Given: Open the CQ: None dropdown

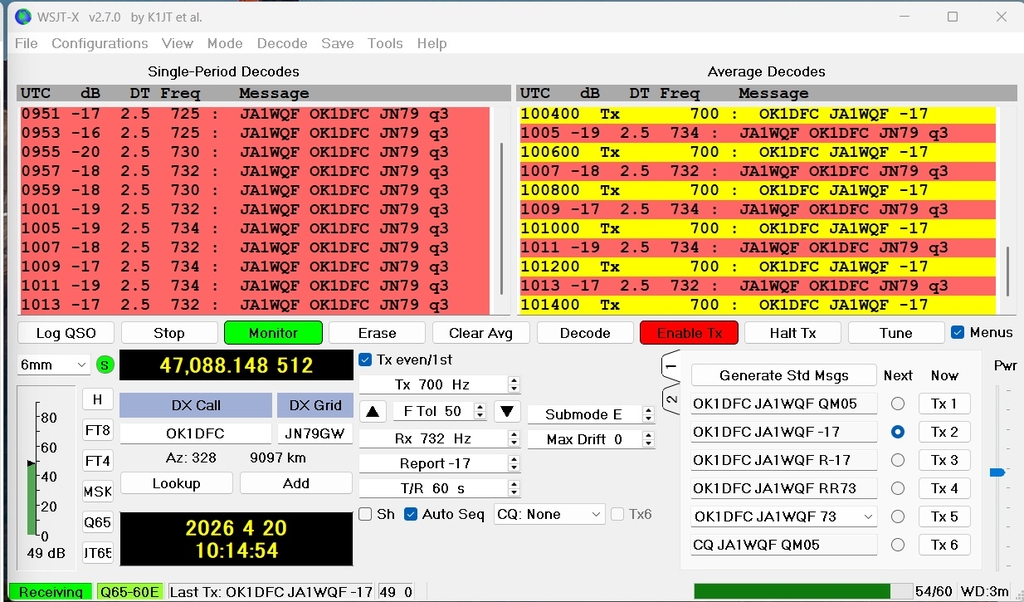Looking at the screenshot, I should click(549, 514).
